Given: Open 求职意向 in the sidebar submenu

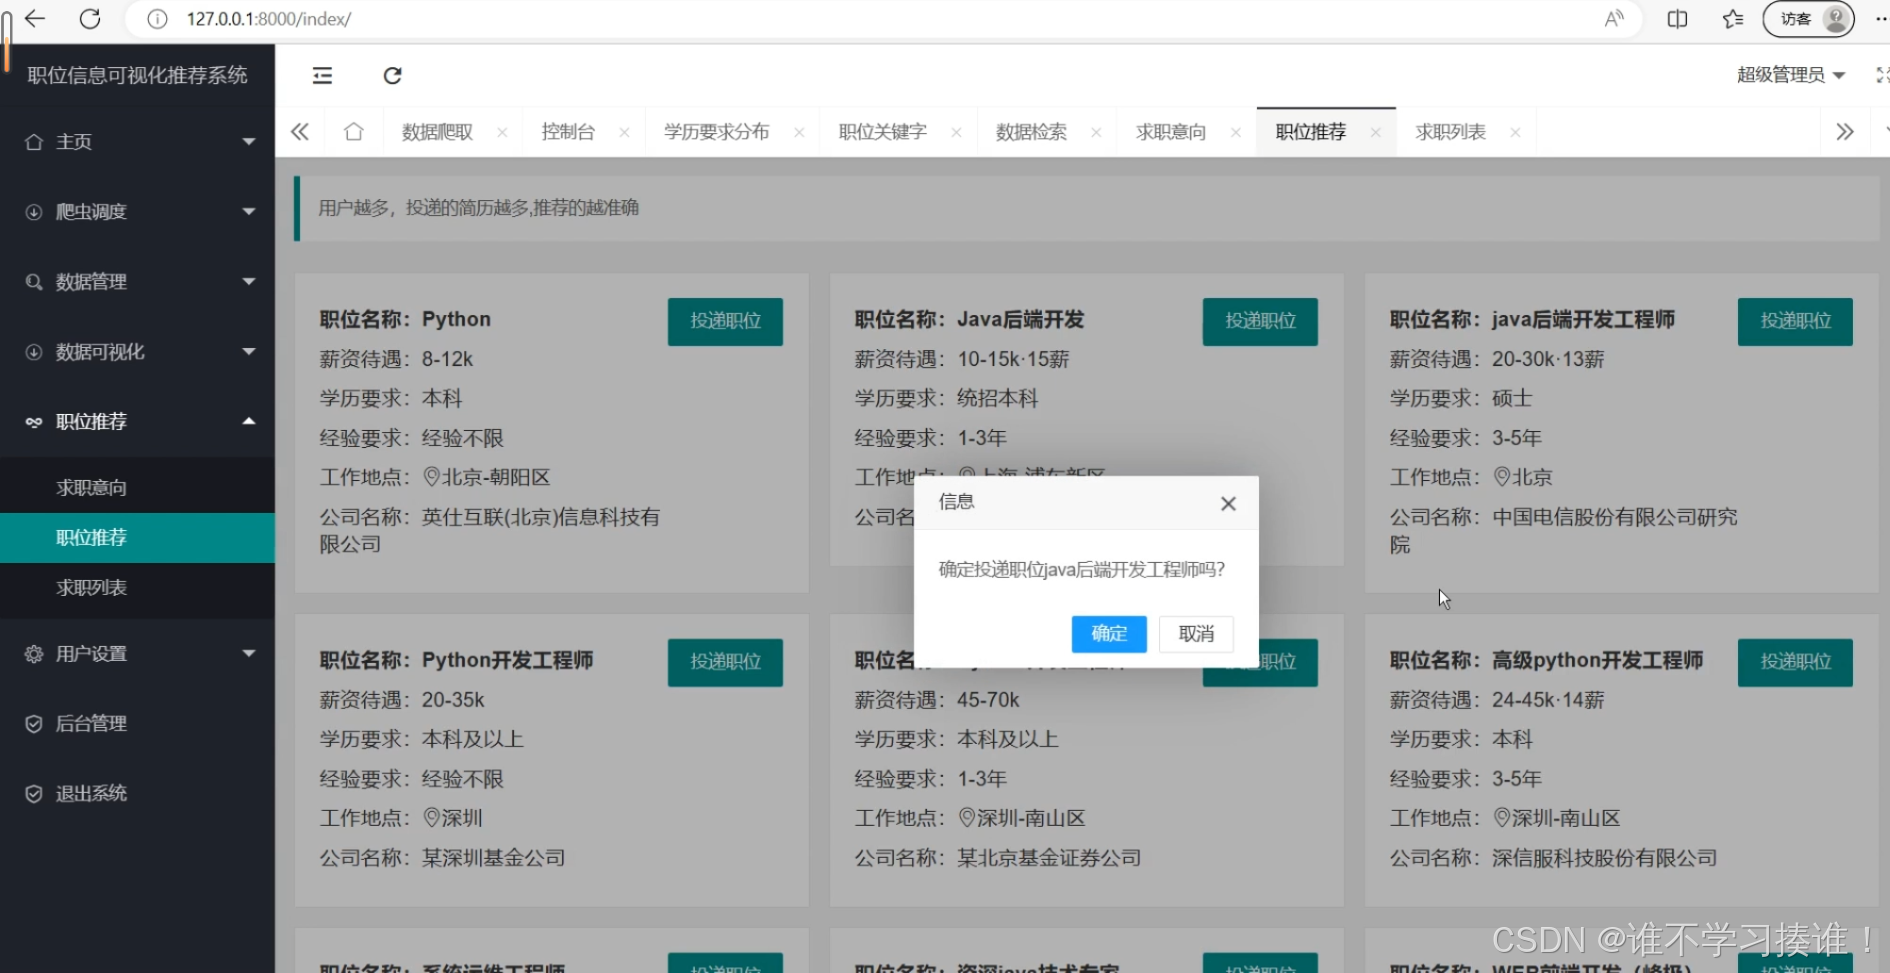Looking at the screenshot, I should pyautogui.click(x=137, y=488).
